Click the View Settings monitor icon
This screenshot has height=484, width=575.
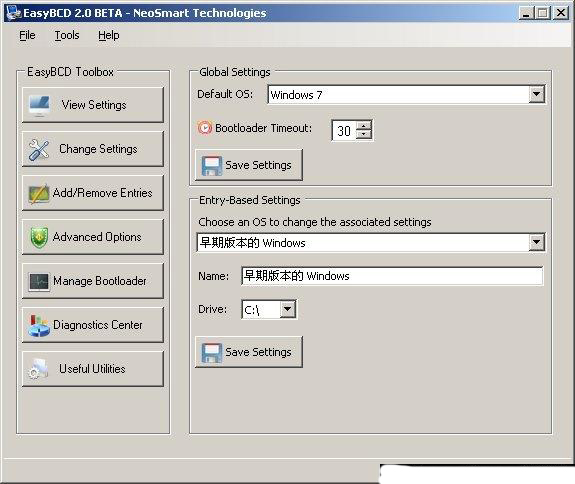pos(39,106)
